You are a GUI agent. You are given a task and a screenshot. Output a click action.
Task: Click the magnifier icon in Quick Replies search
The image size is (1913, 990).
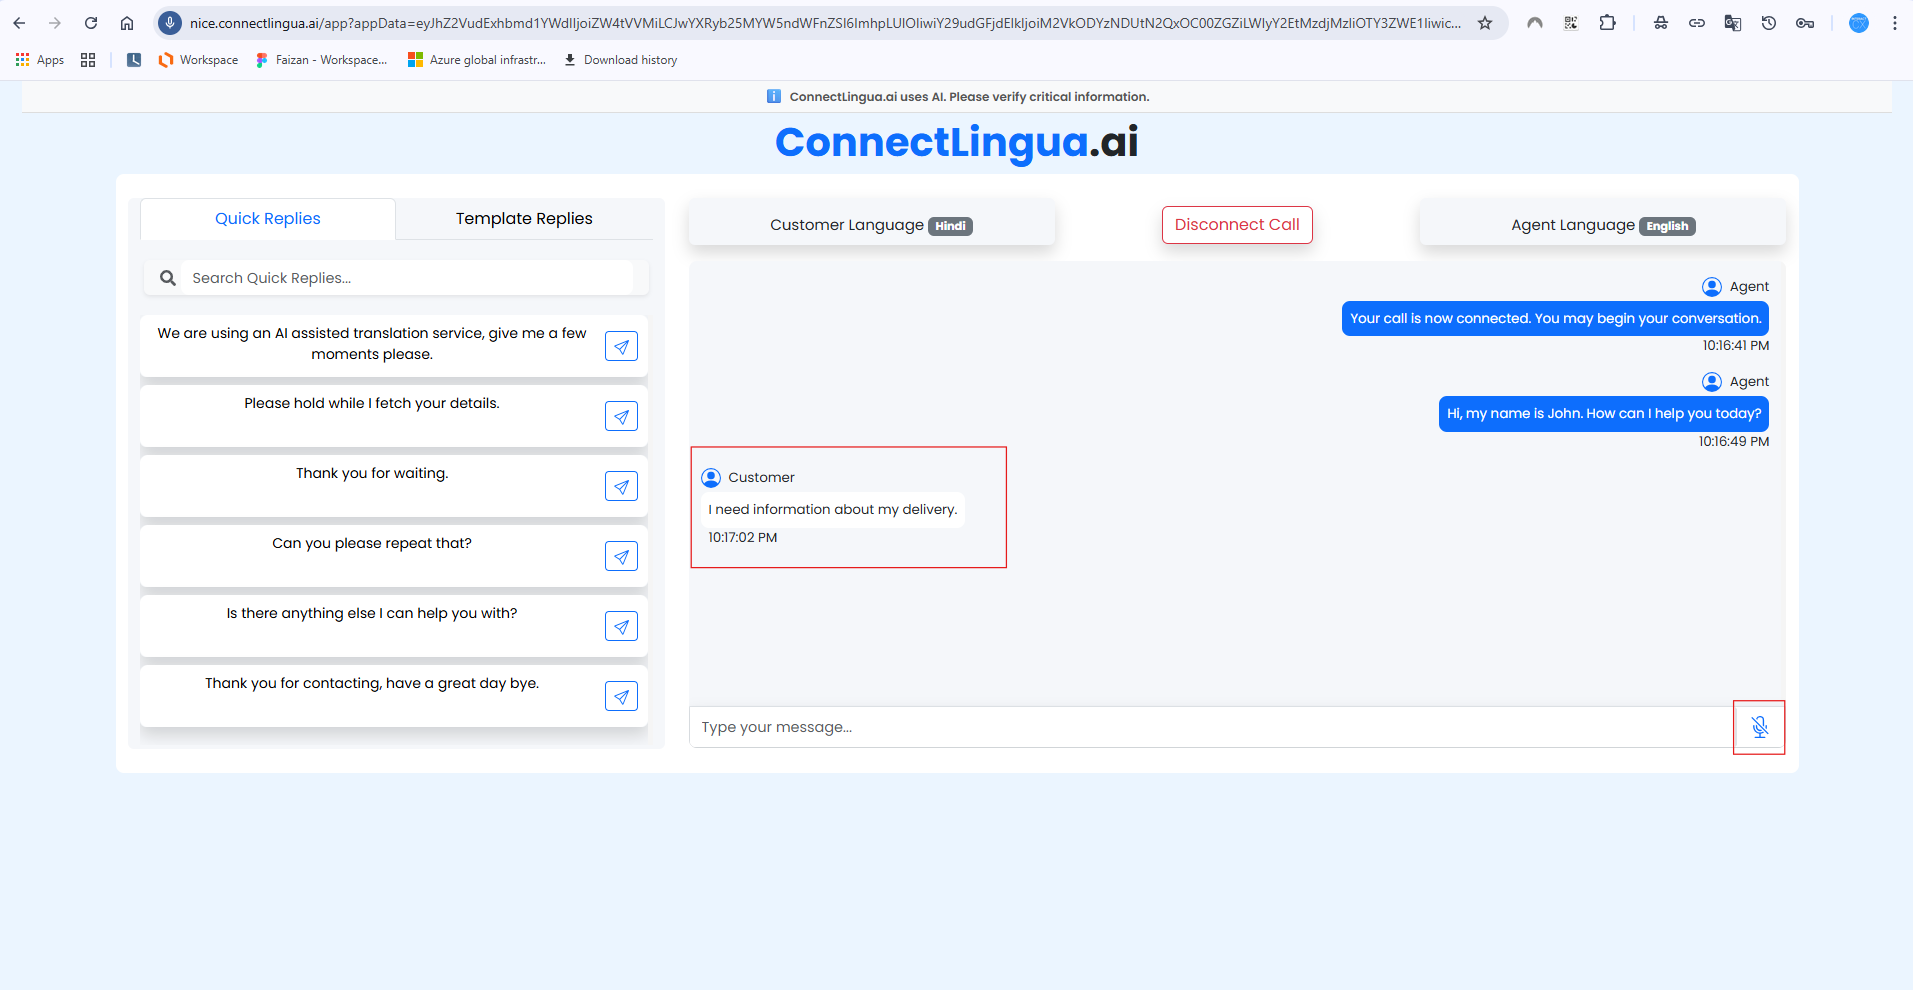point(168,278)
